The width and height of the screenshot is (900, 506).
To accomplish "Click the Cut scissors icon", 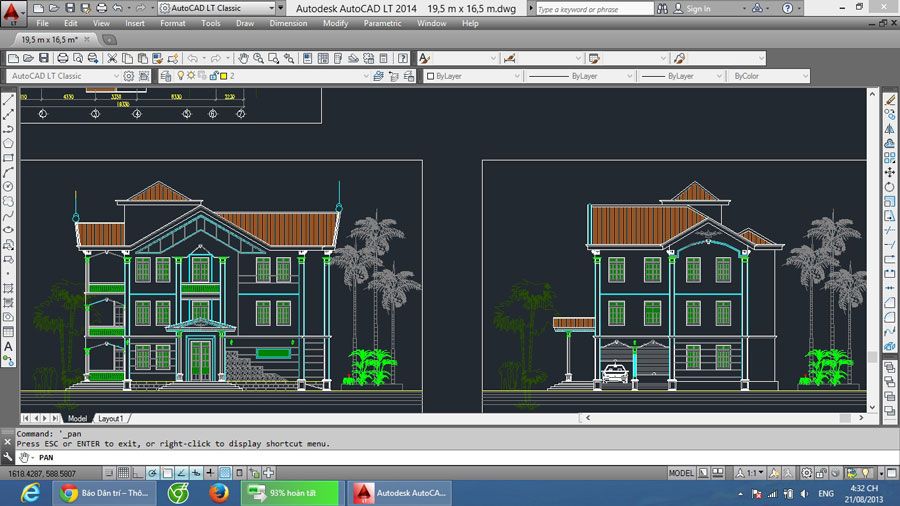I will tap(112, 58).
